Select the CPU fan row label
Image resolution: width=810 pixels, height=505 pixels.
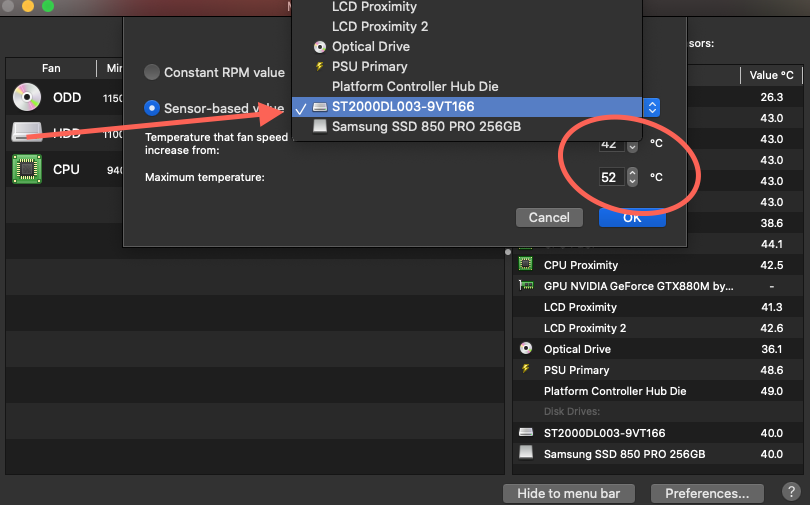tap(66, 169)
